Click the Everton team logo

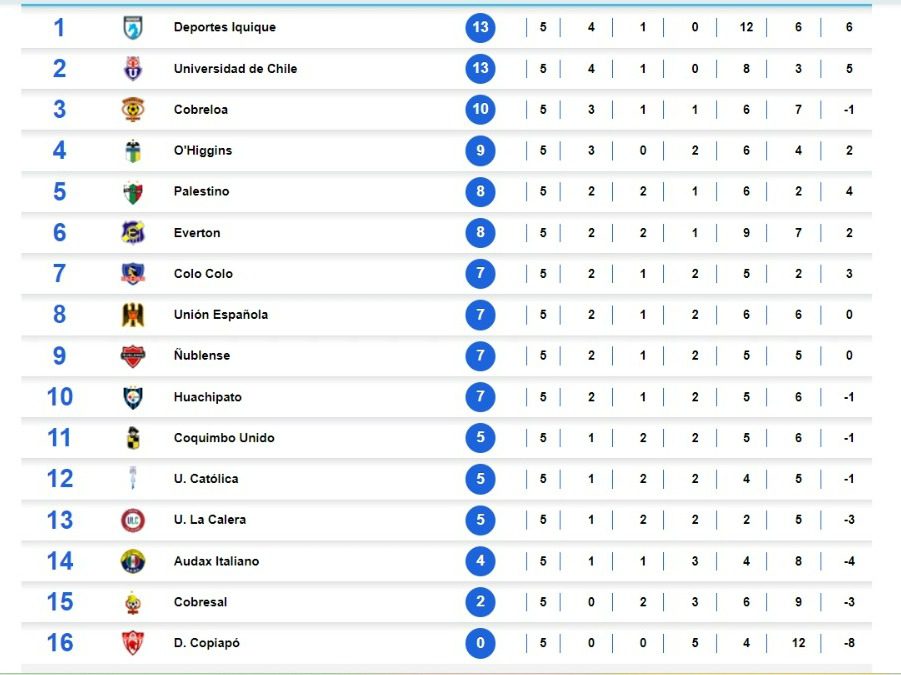(x=133, y=233)
